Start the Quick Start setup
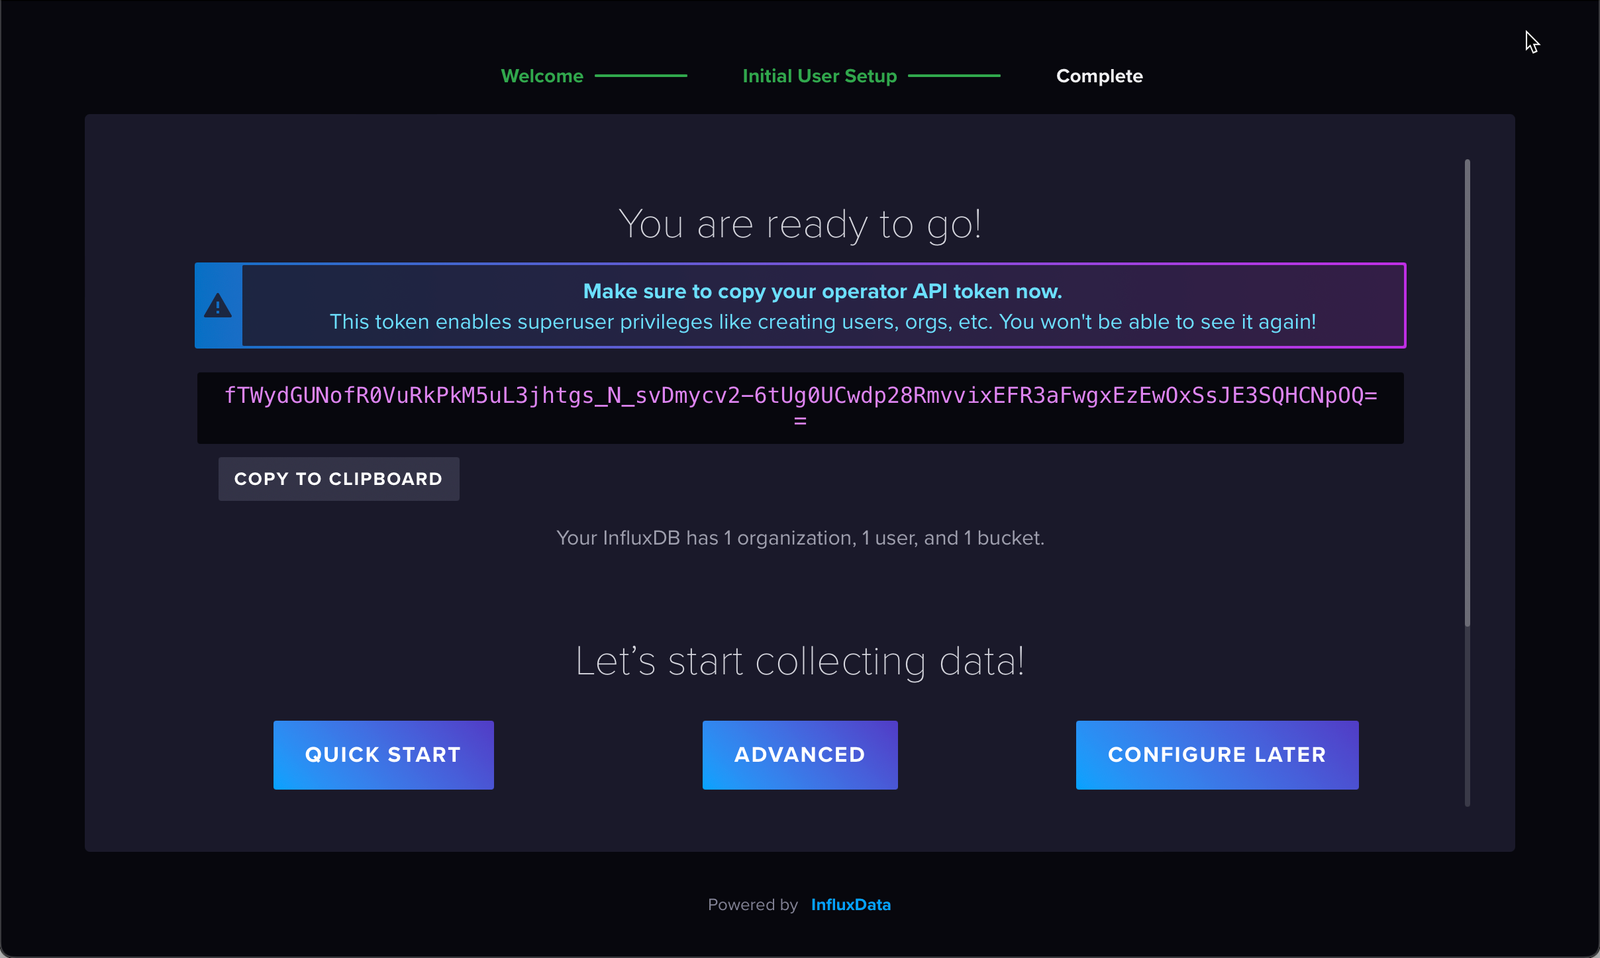 (383, 755)
